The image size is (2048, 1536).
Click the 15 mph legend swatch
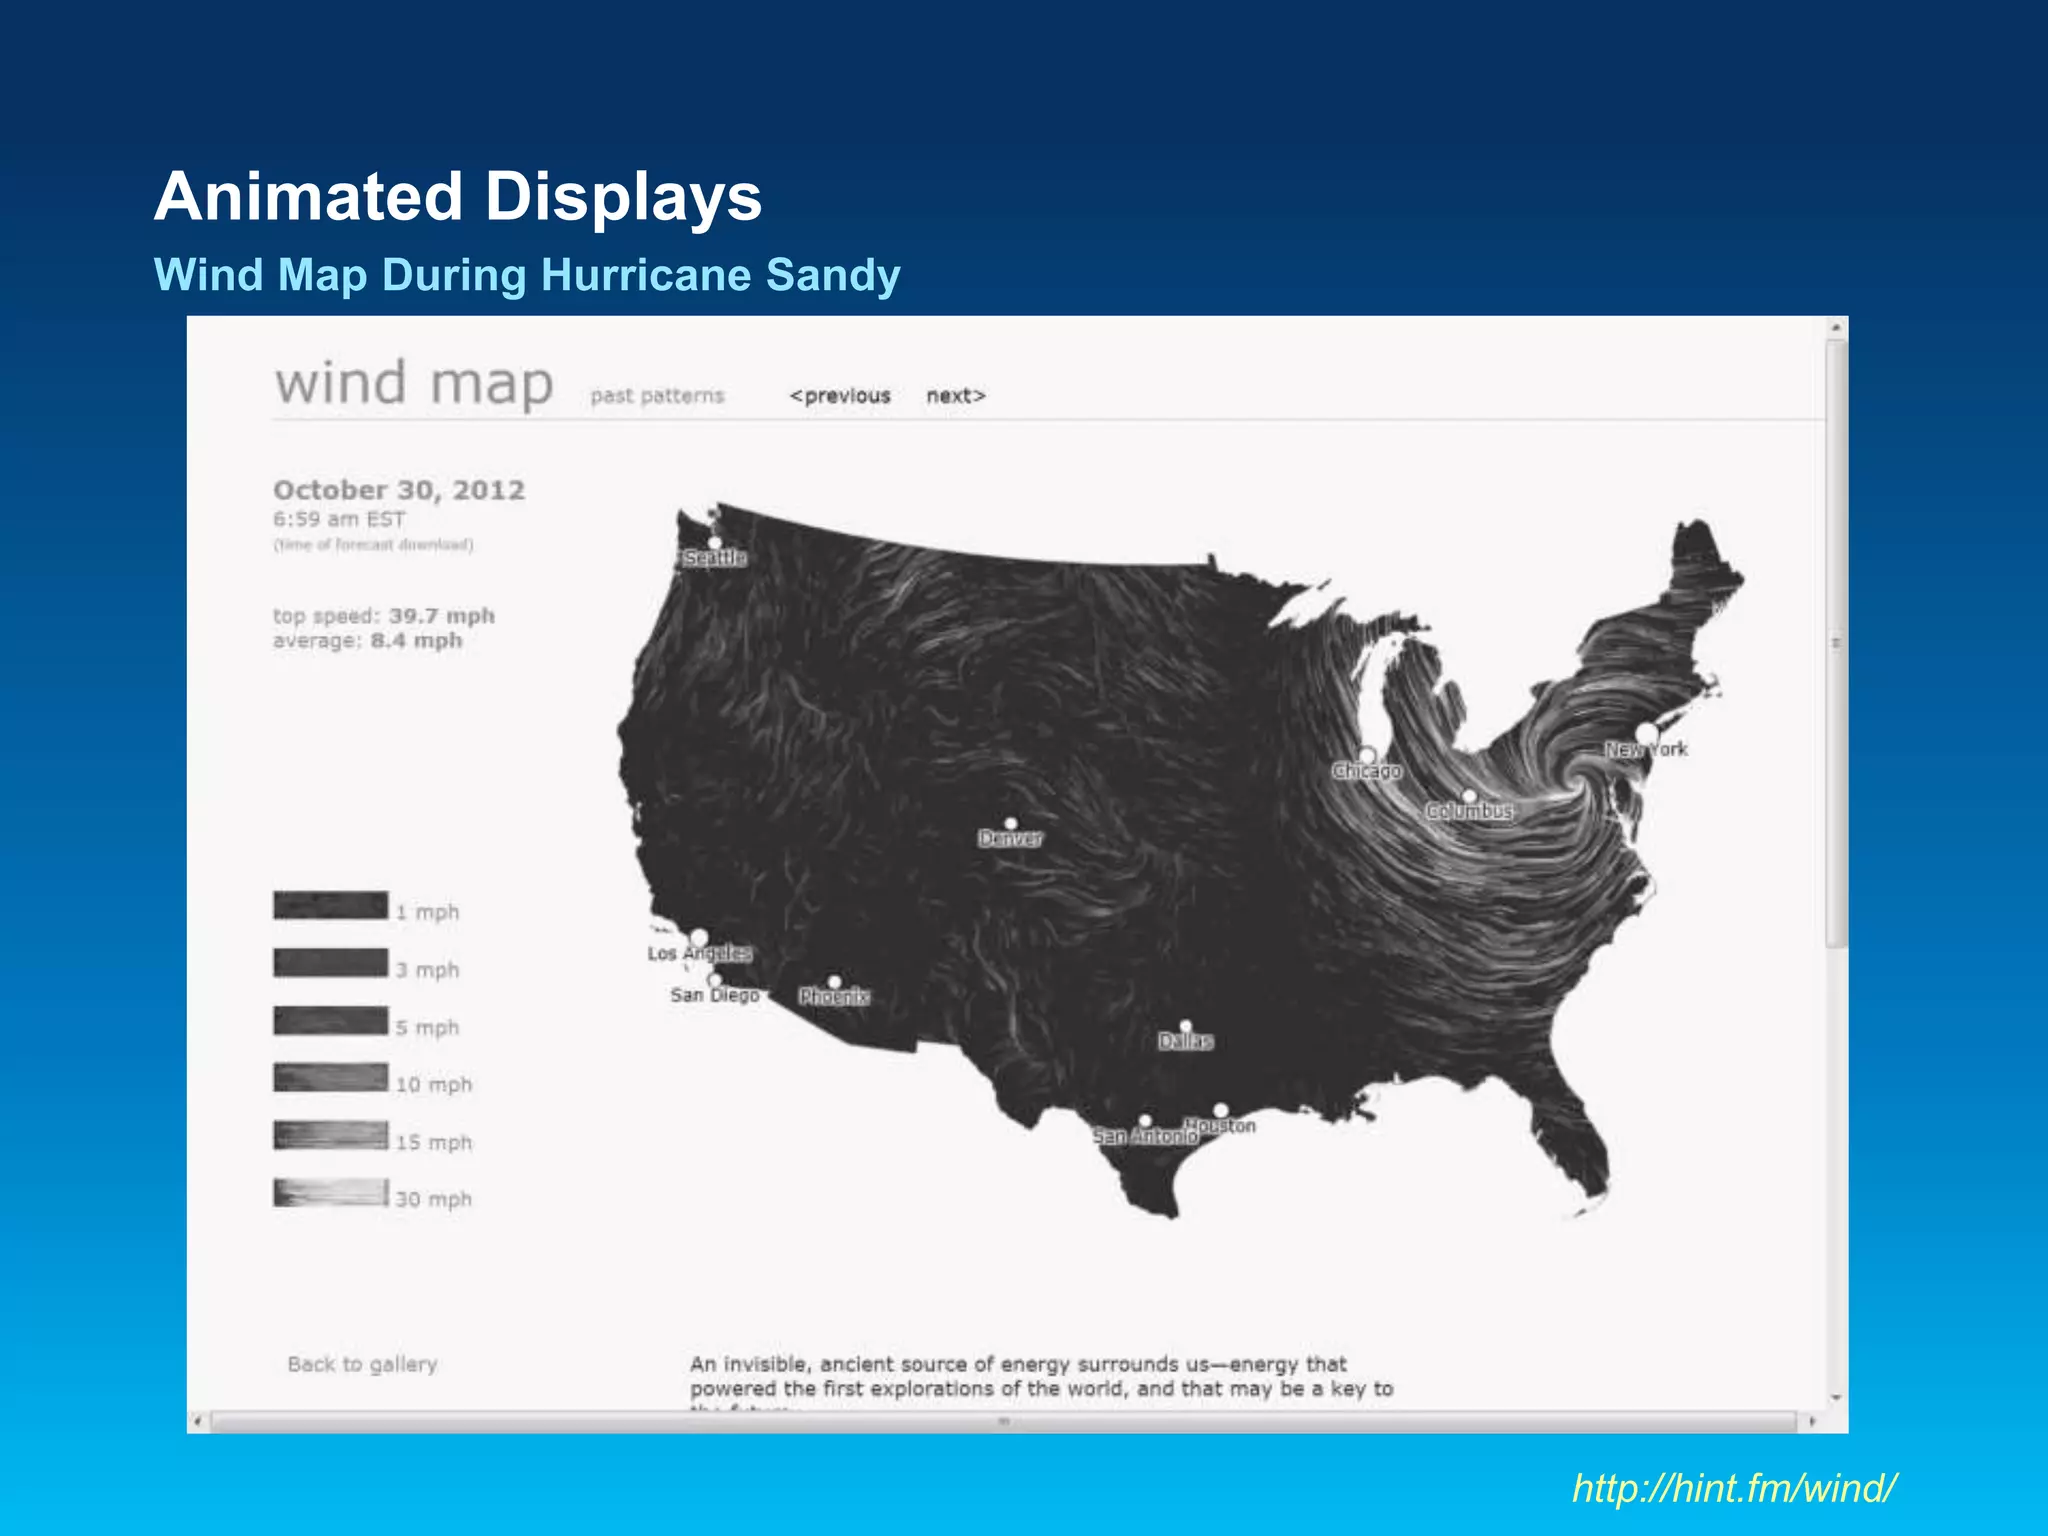point(330,1135)
